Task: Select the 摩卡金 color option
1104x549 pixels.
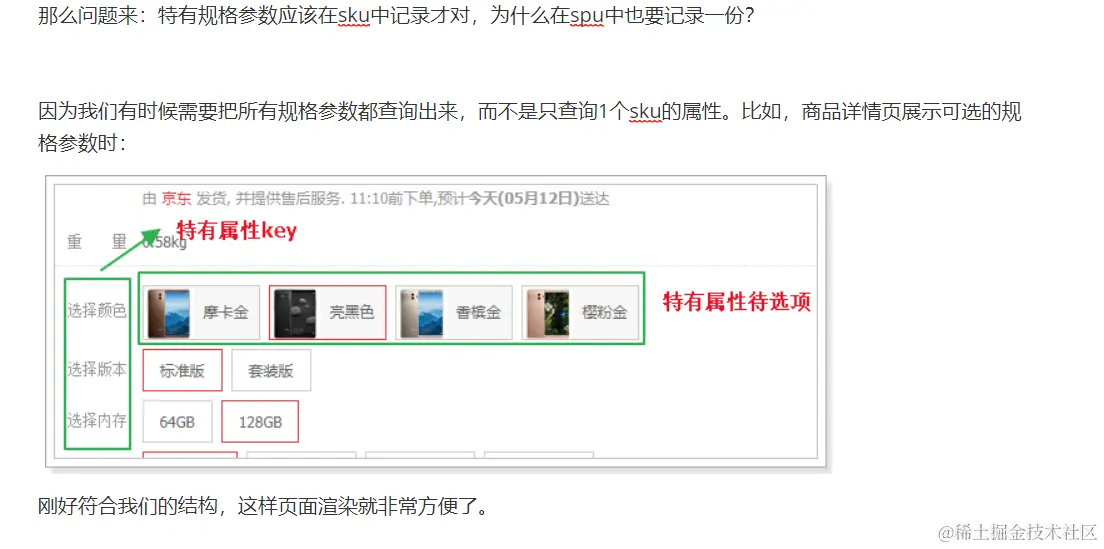Action: tap(201, 313)
